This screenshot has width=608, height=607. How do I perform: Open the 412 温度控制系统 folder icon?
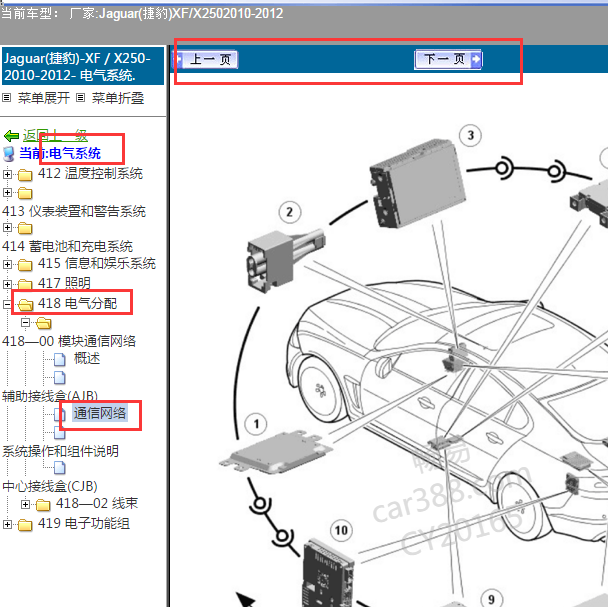[25, 175]
